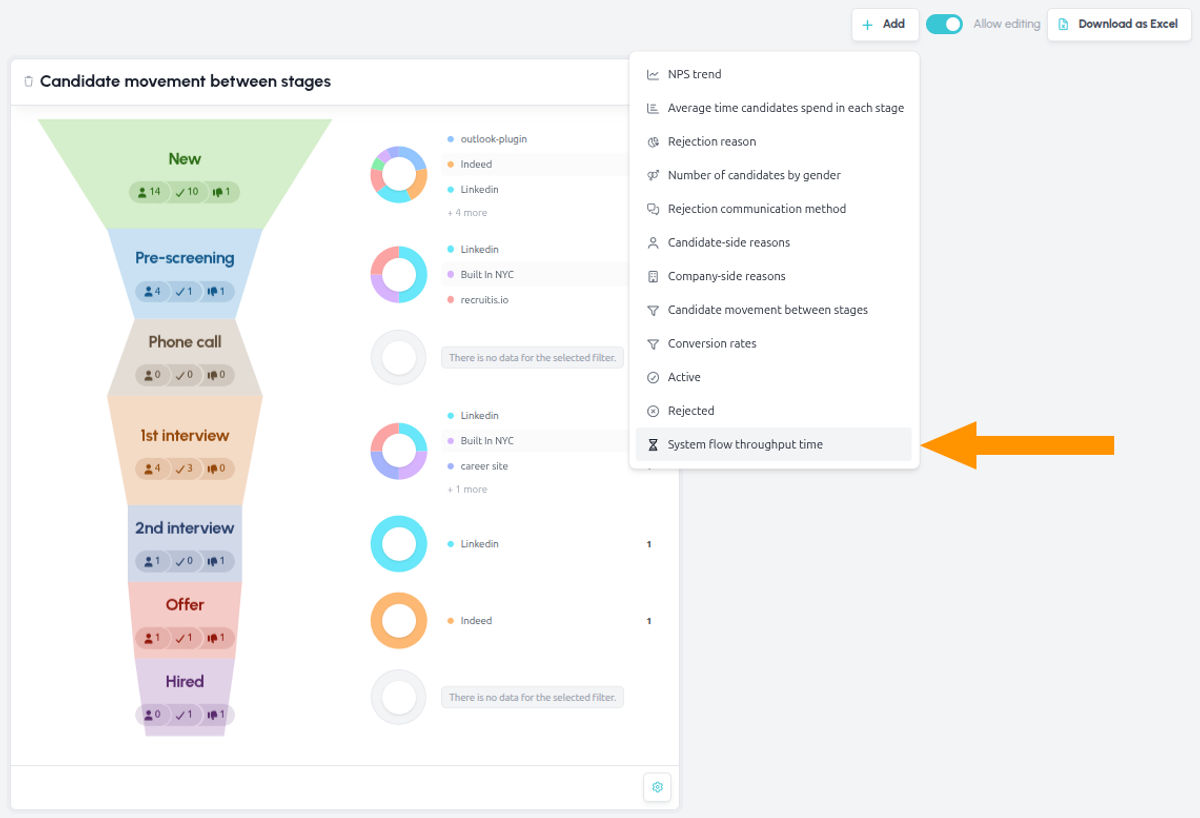This screenshot has width=1200, height=818.
Task: Choose Average time candidates spend in each stage
Action: [774, 108]
